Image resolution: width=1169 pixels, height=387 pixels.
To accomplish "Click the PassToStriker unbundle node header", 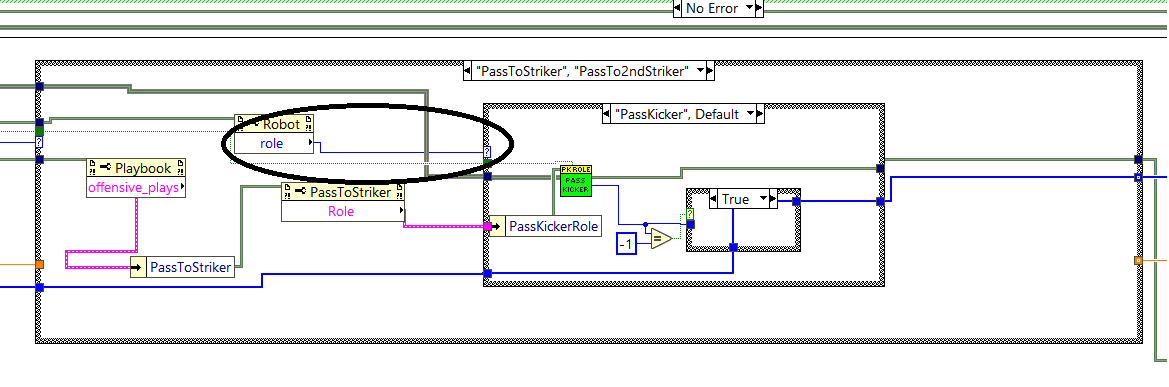I will [343, 192].
